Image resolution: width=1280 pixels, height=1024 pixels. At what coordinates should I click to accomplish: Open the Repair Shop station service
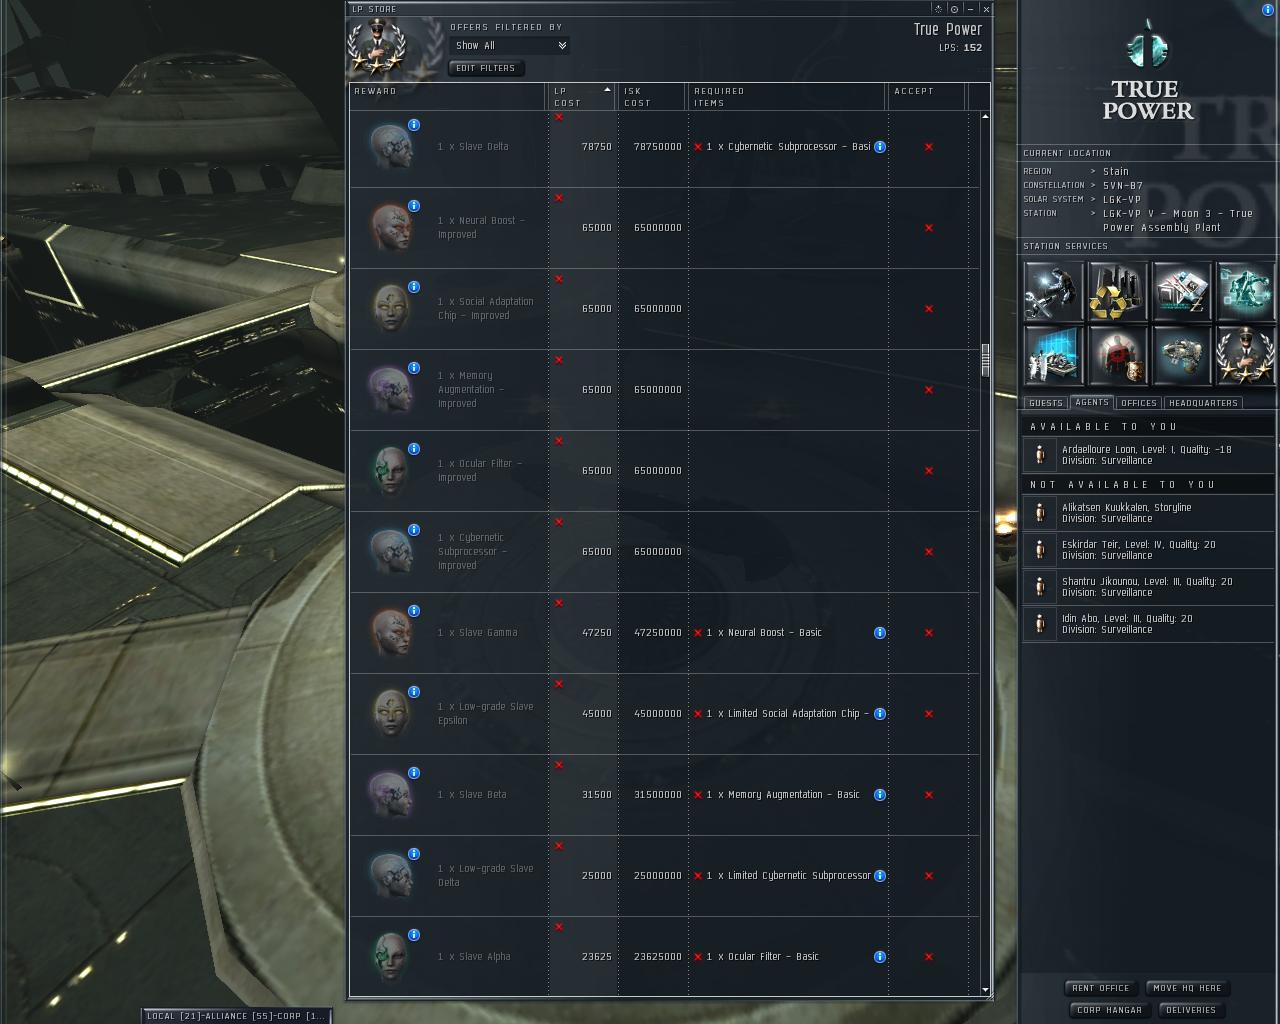click(x=1053, y=292)
